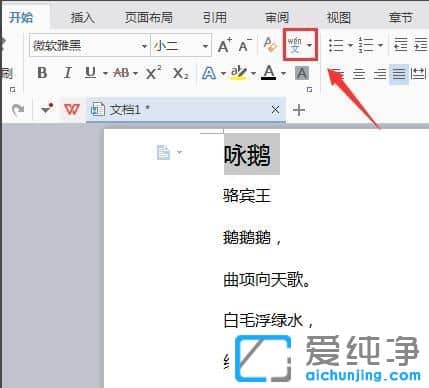Expand bullet list style dropdown
The height and width of the screenshot is (388, 429).
coord(350,45)
